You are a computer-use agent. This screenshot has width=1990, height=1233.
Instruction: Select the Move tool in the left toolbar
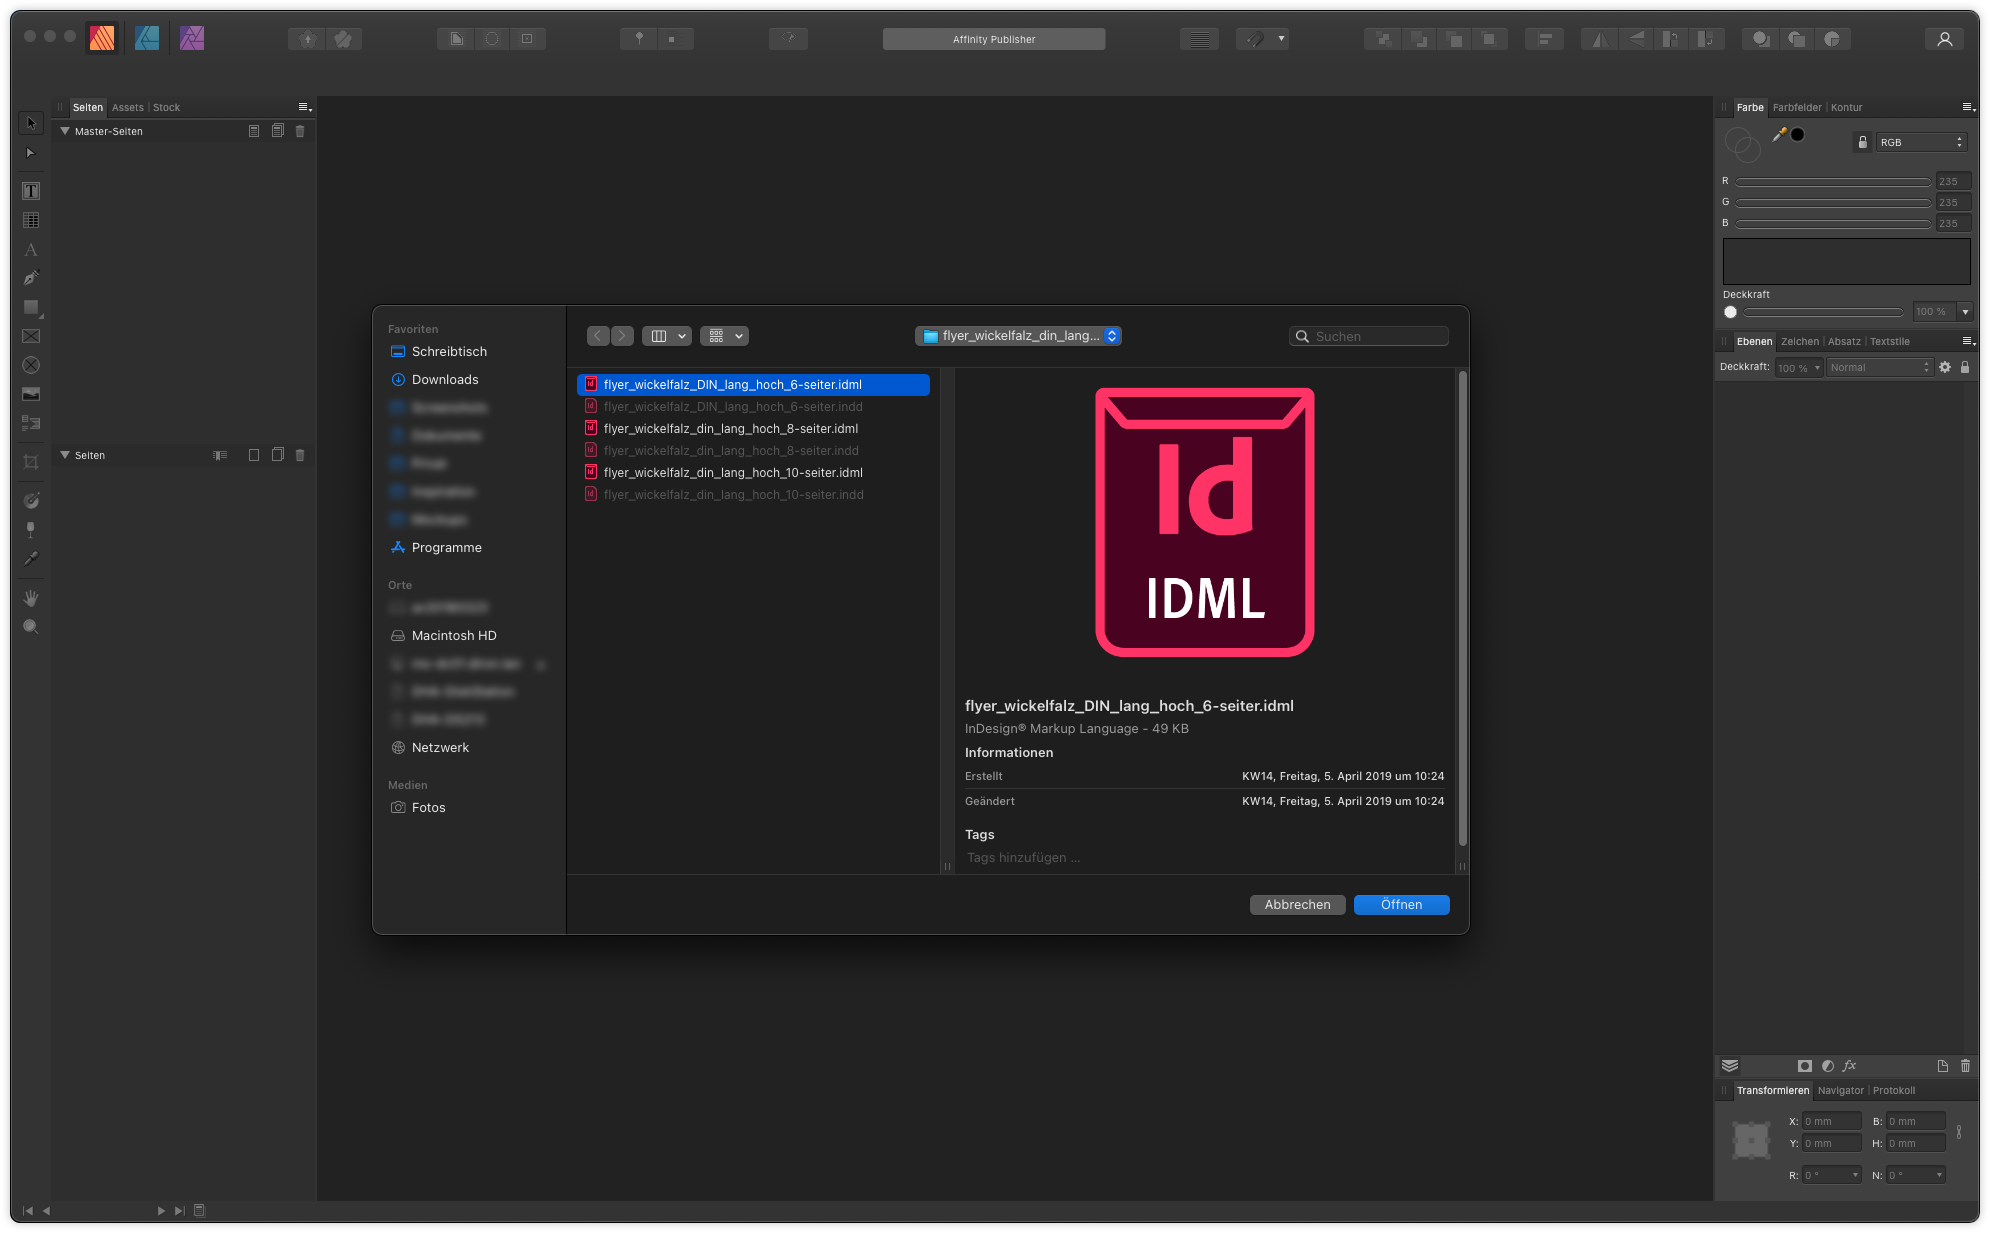click(x=31, y=123)
